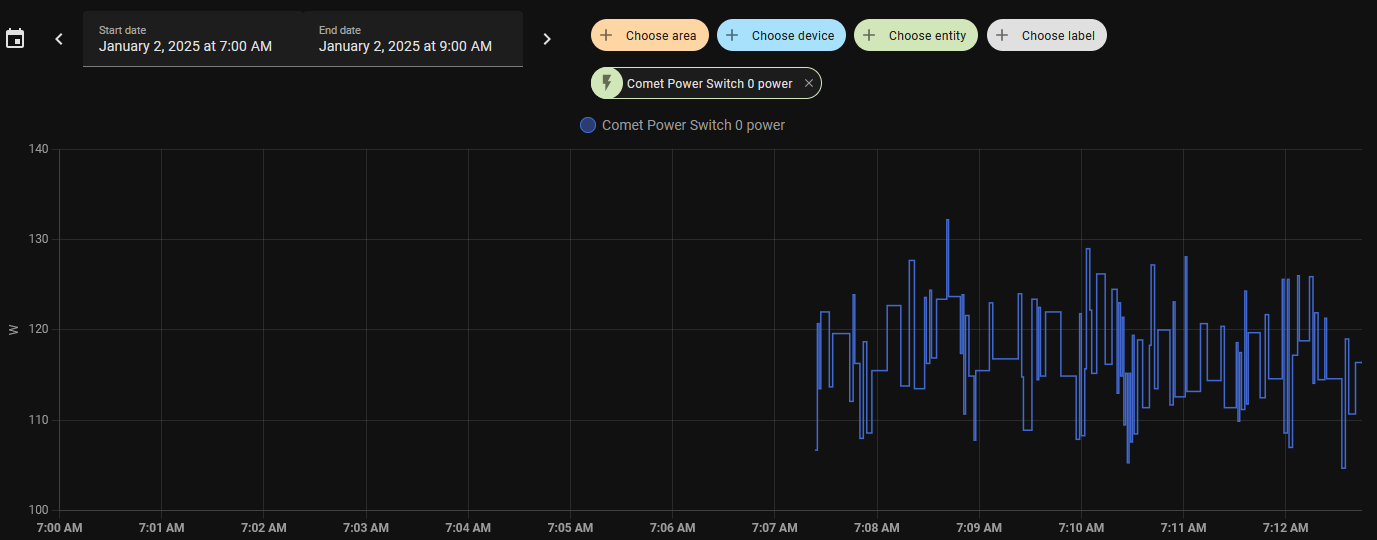Advance to the next time range with right chevron

coord(547,39)
